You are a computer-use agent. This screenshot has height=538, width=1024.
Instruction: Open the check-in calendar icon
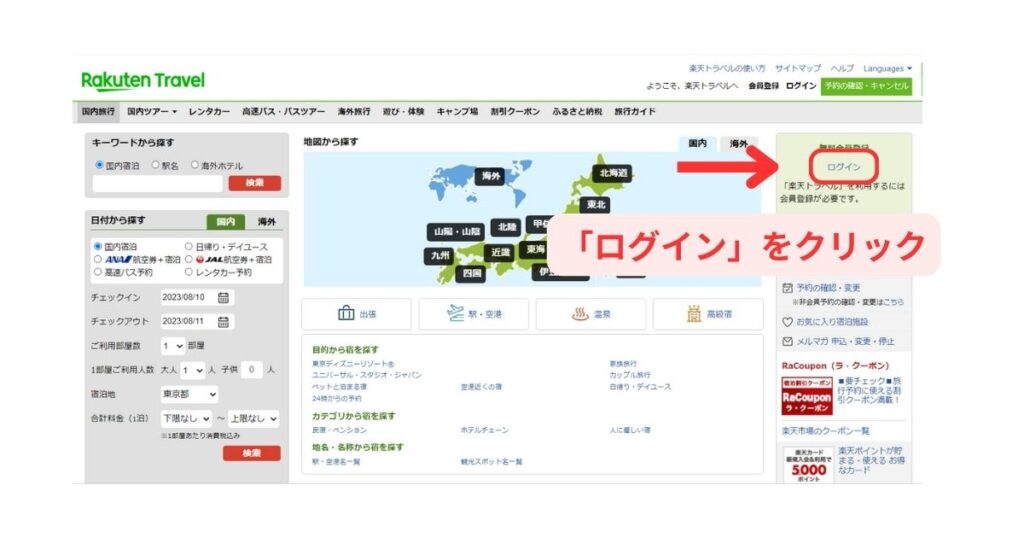pyautogui.click(x=223, y=298)
